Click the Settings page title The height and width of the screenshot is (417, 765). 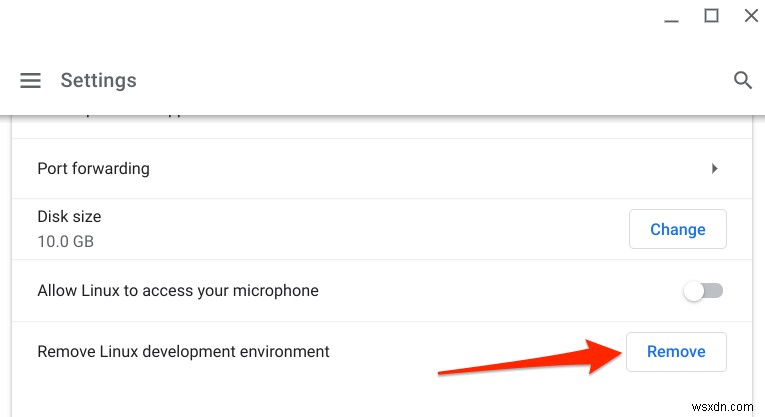point(98,81)
